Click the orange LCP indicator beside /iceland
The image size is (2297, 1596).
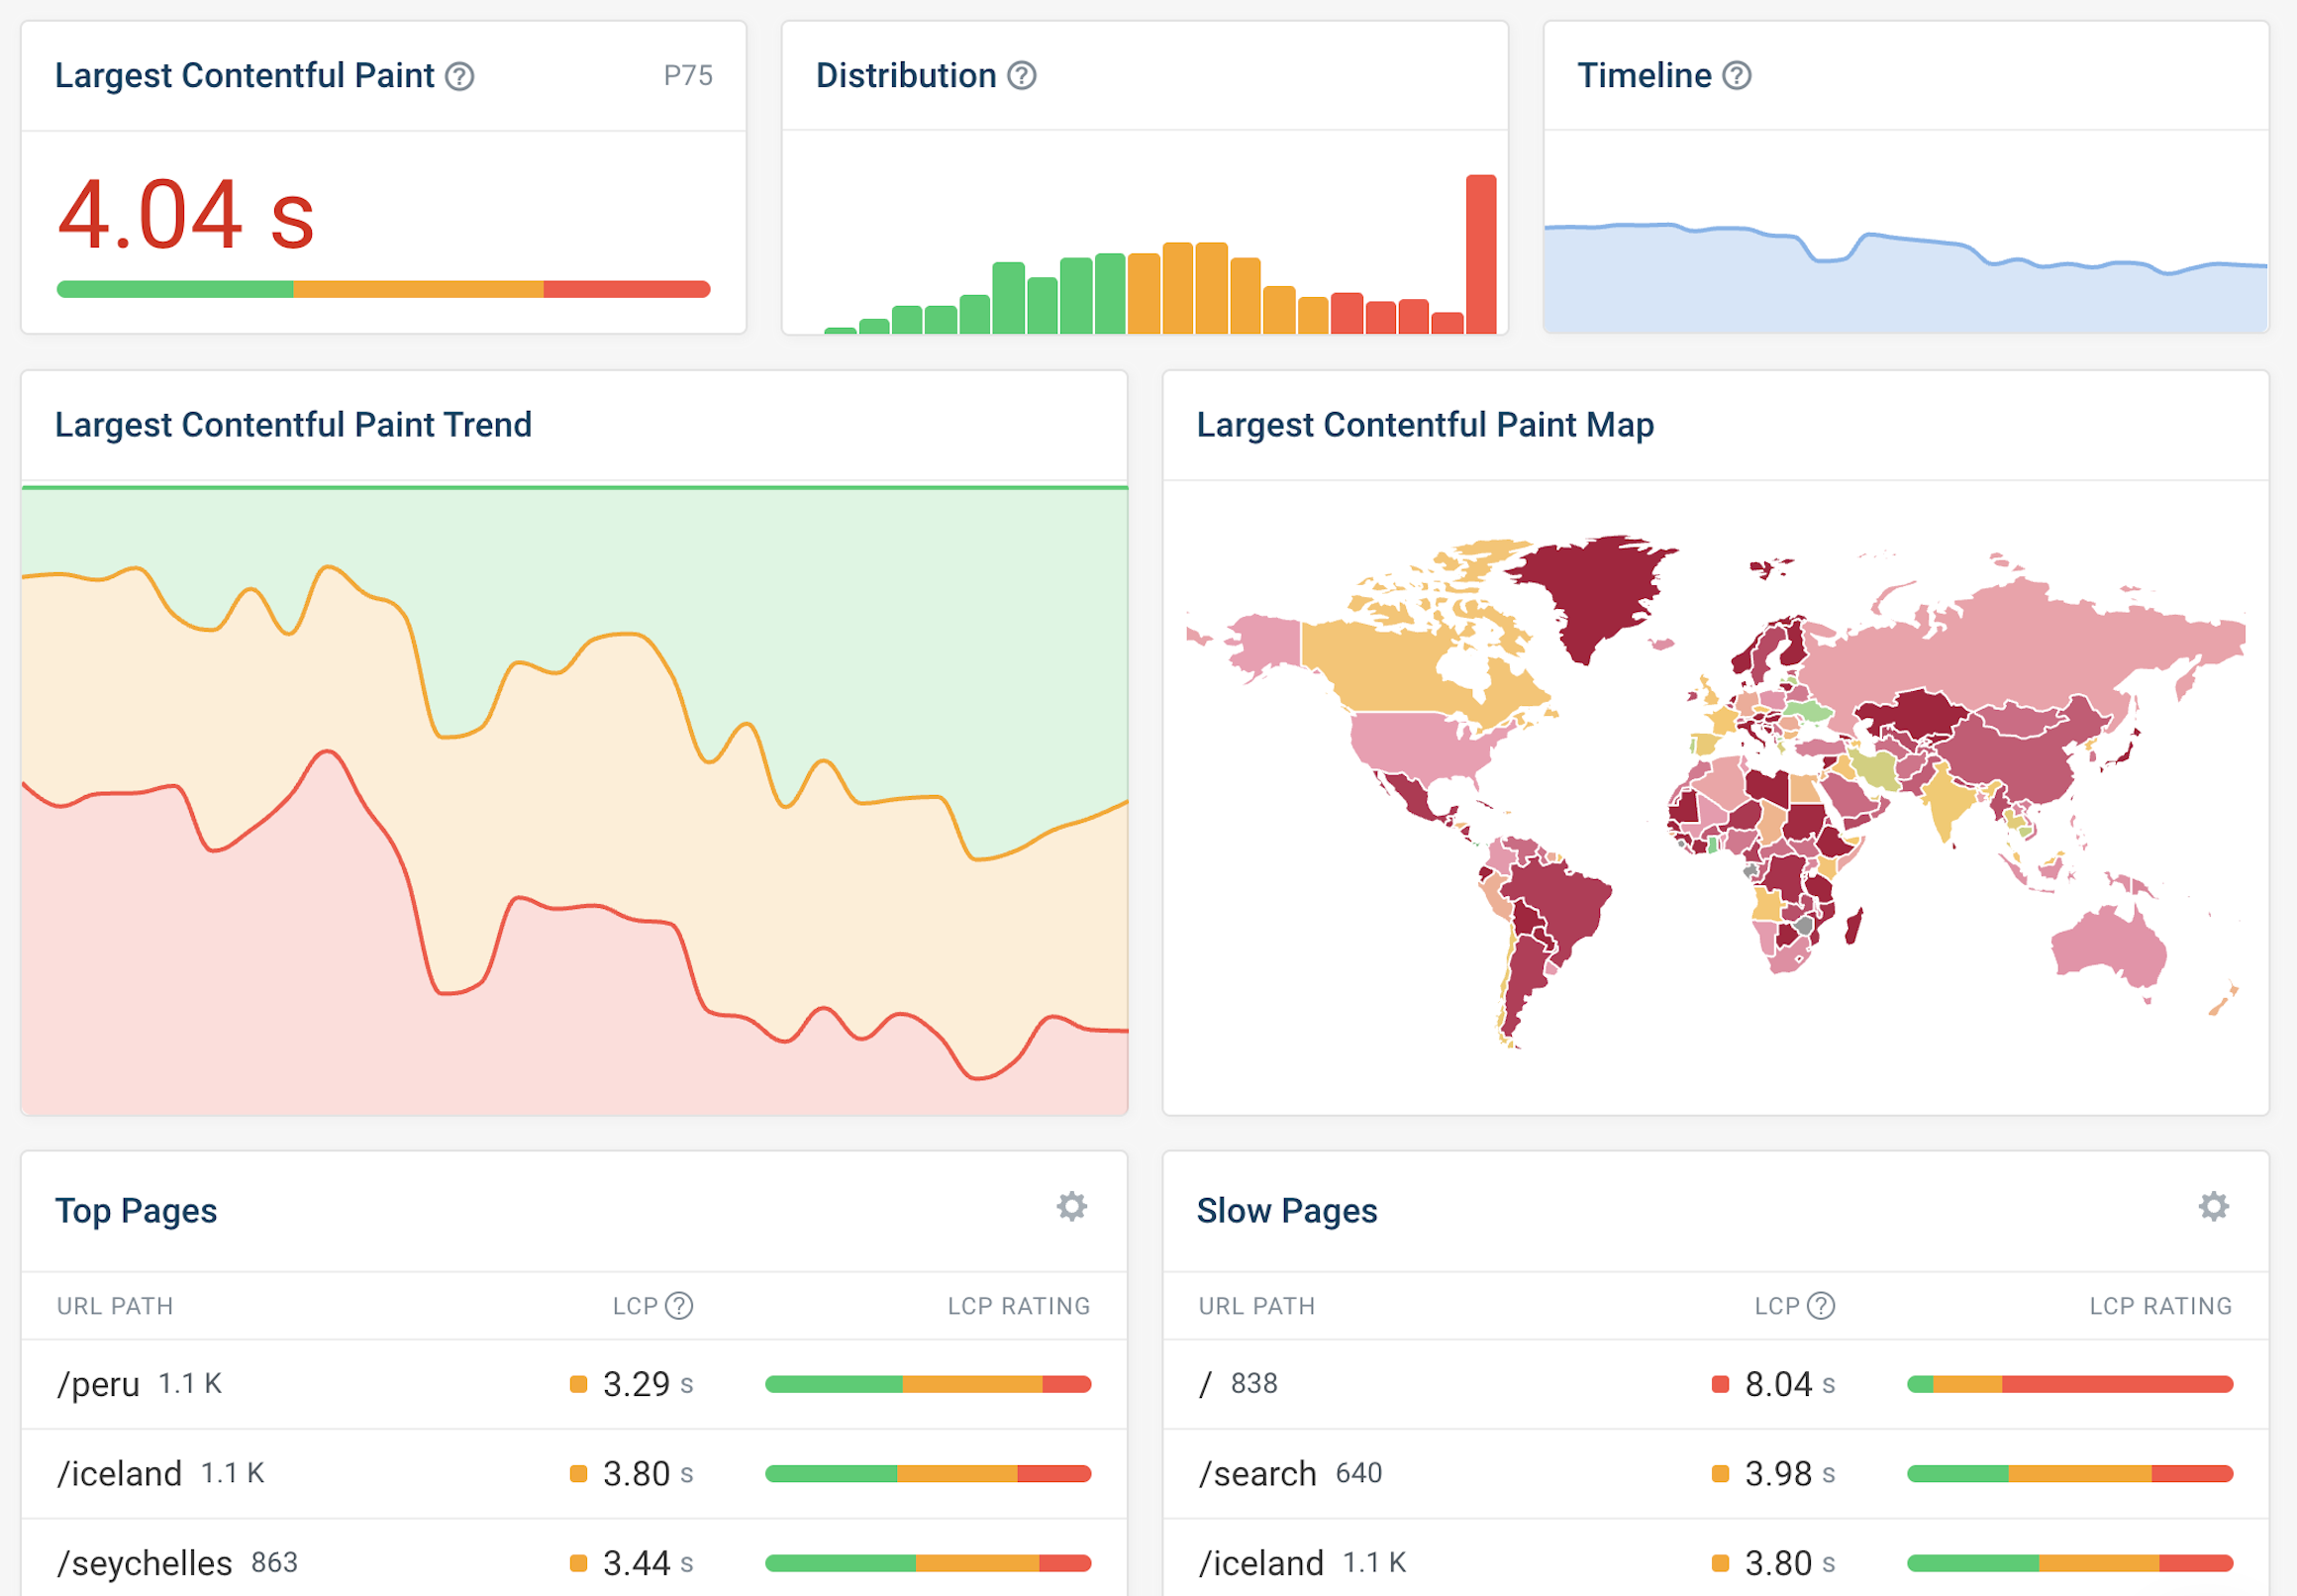click(x=578, y=1473)
